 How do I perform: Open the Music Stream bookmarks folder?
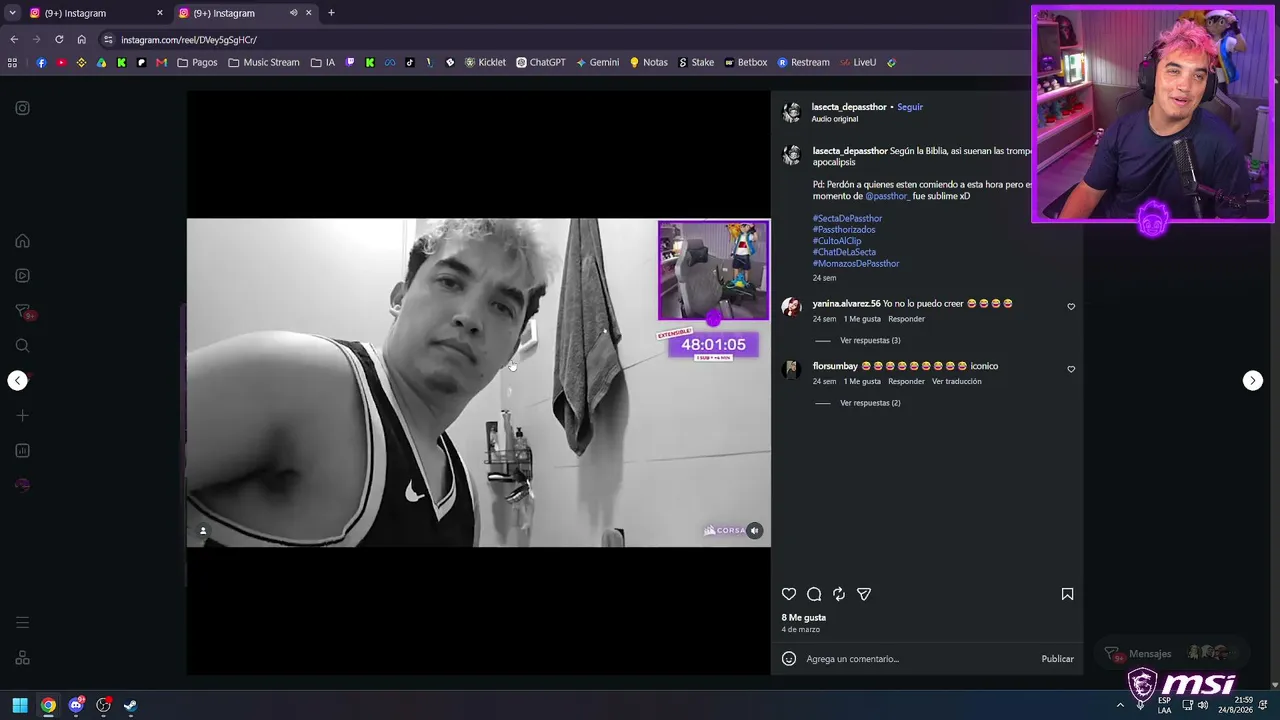[264, 62]
